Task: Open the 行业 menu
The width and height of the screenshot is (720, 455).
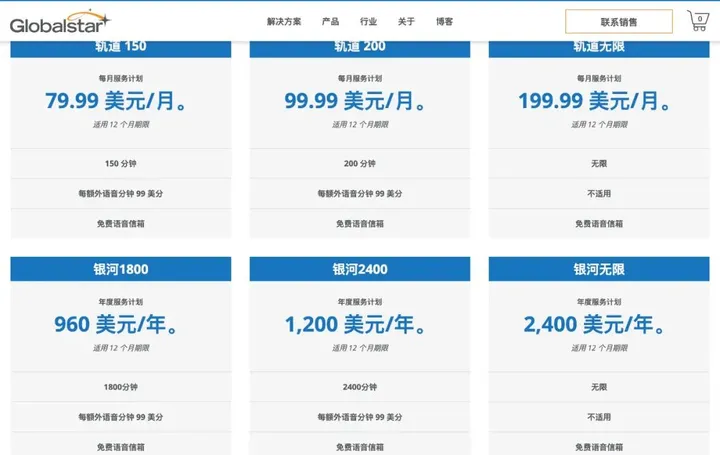Action: 368,22
